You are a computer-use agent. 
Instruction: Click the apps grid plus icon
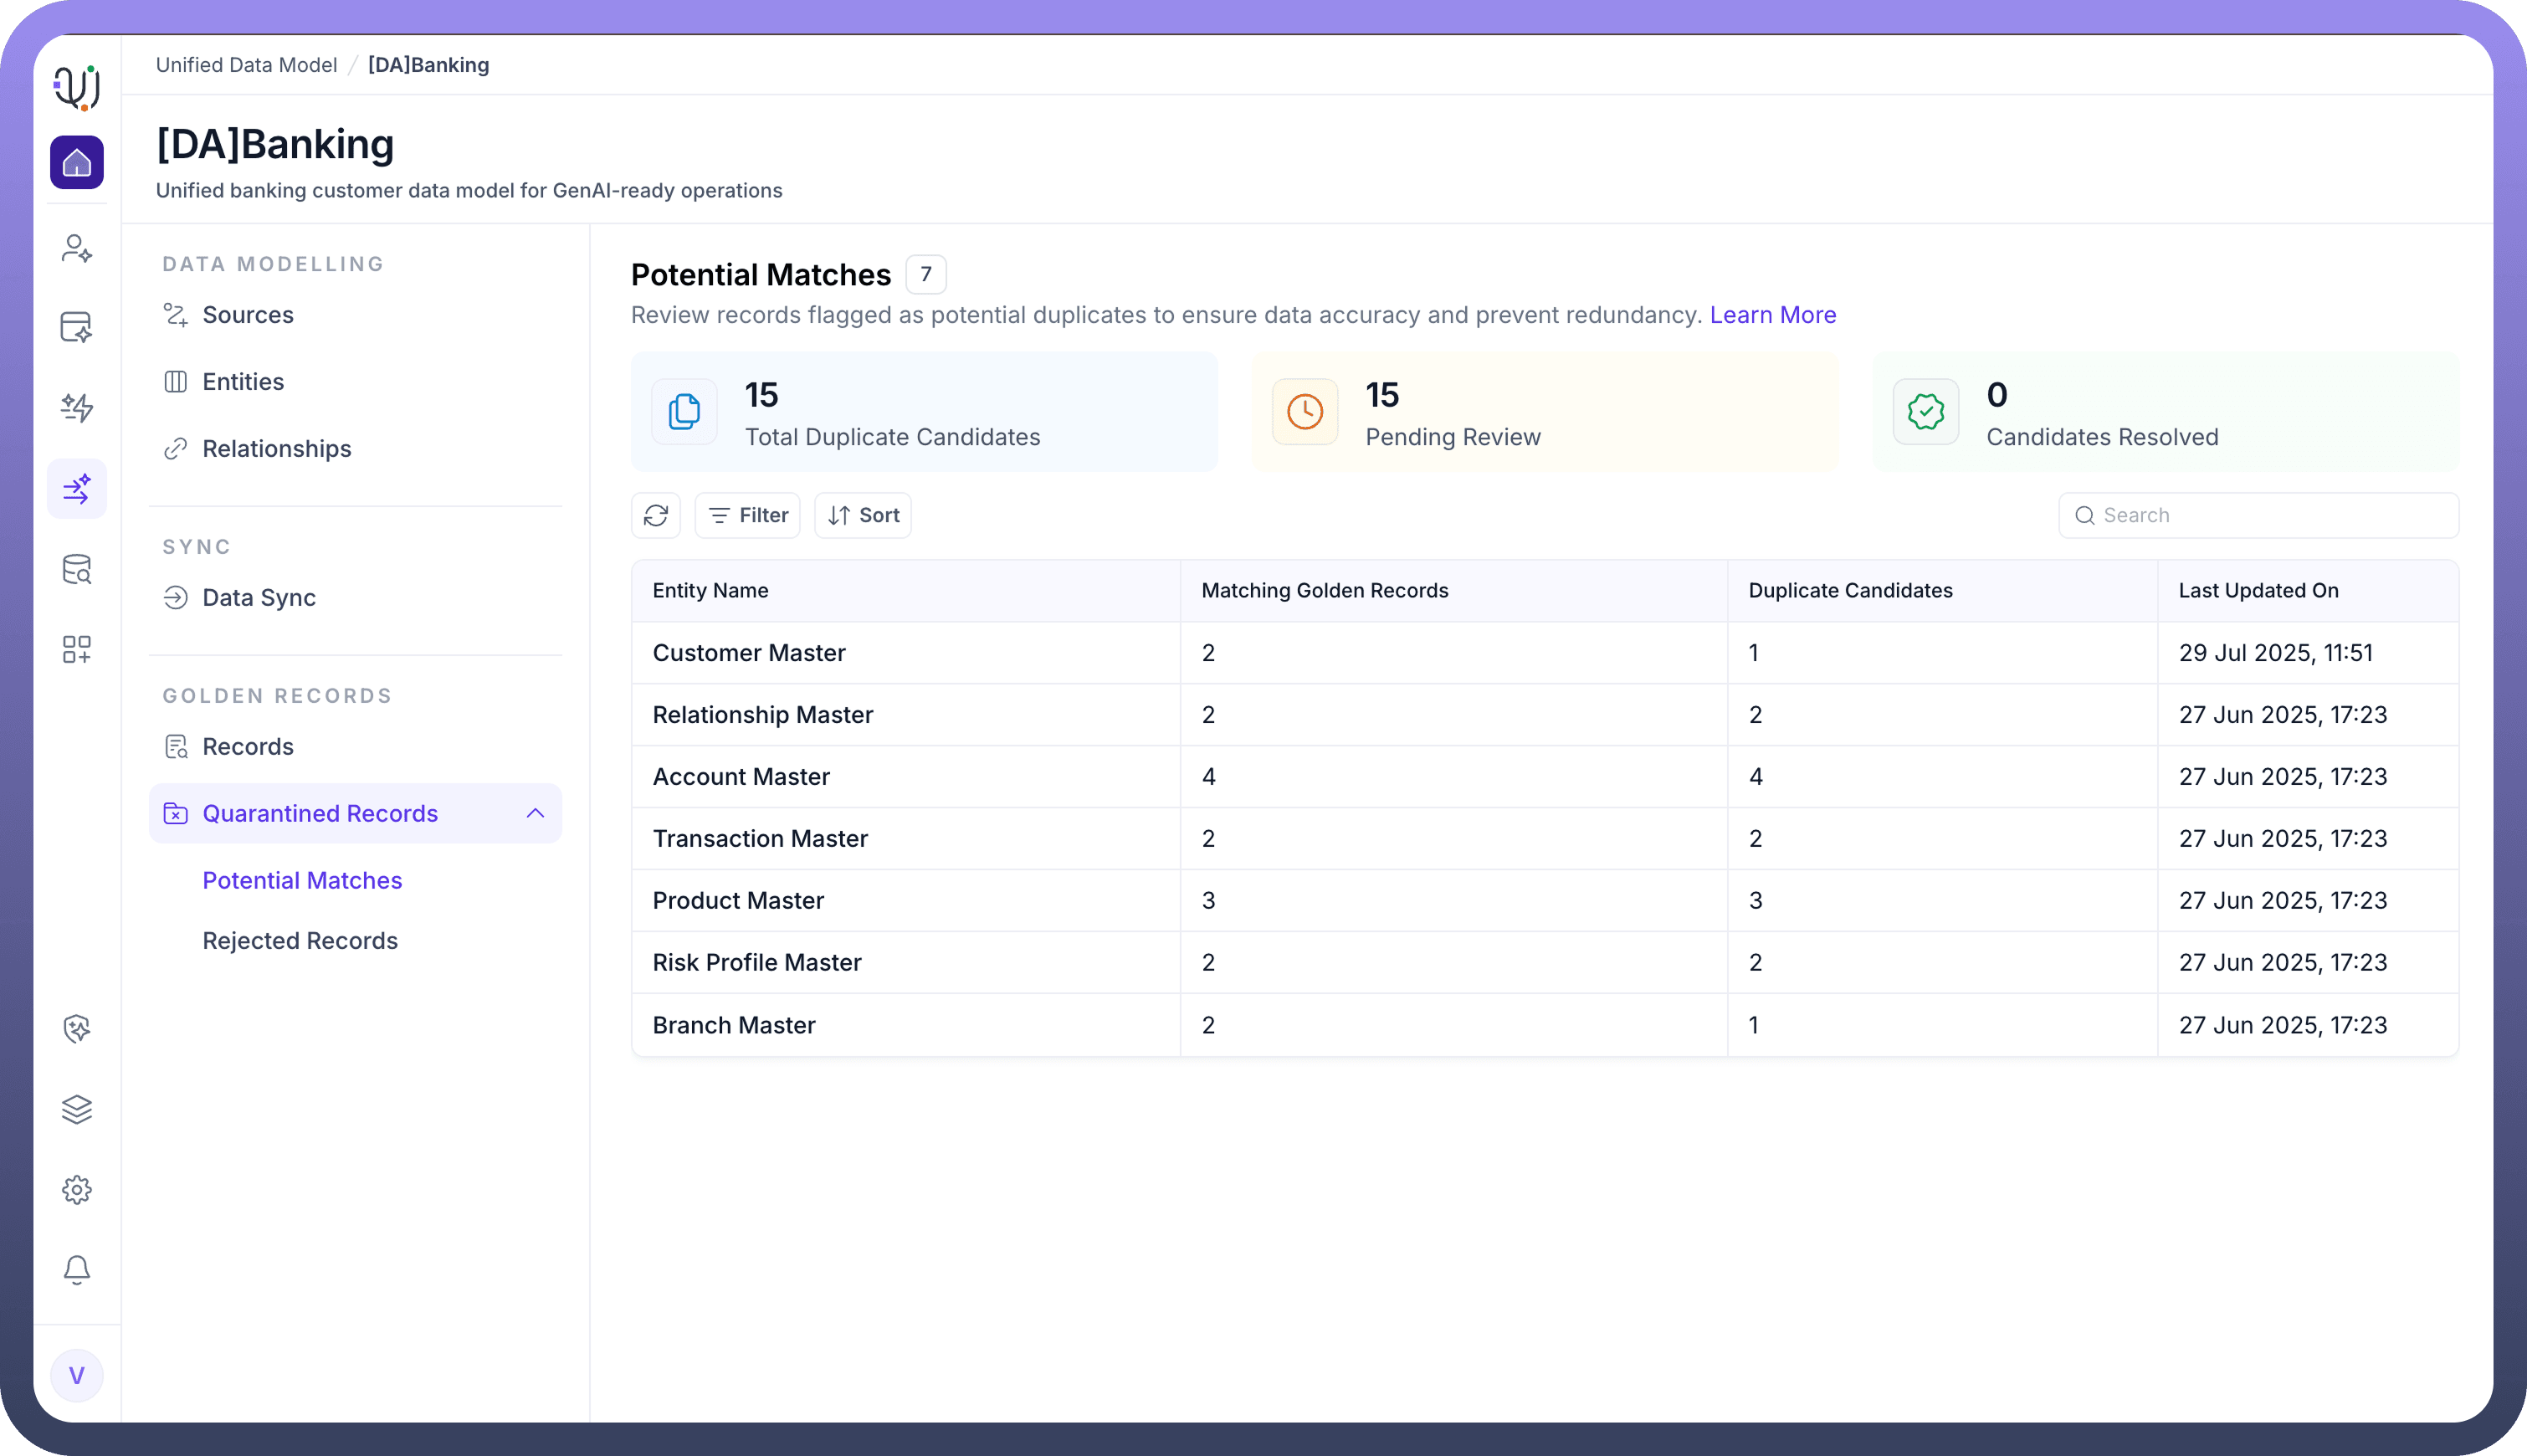click(x=77, y=650)
